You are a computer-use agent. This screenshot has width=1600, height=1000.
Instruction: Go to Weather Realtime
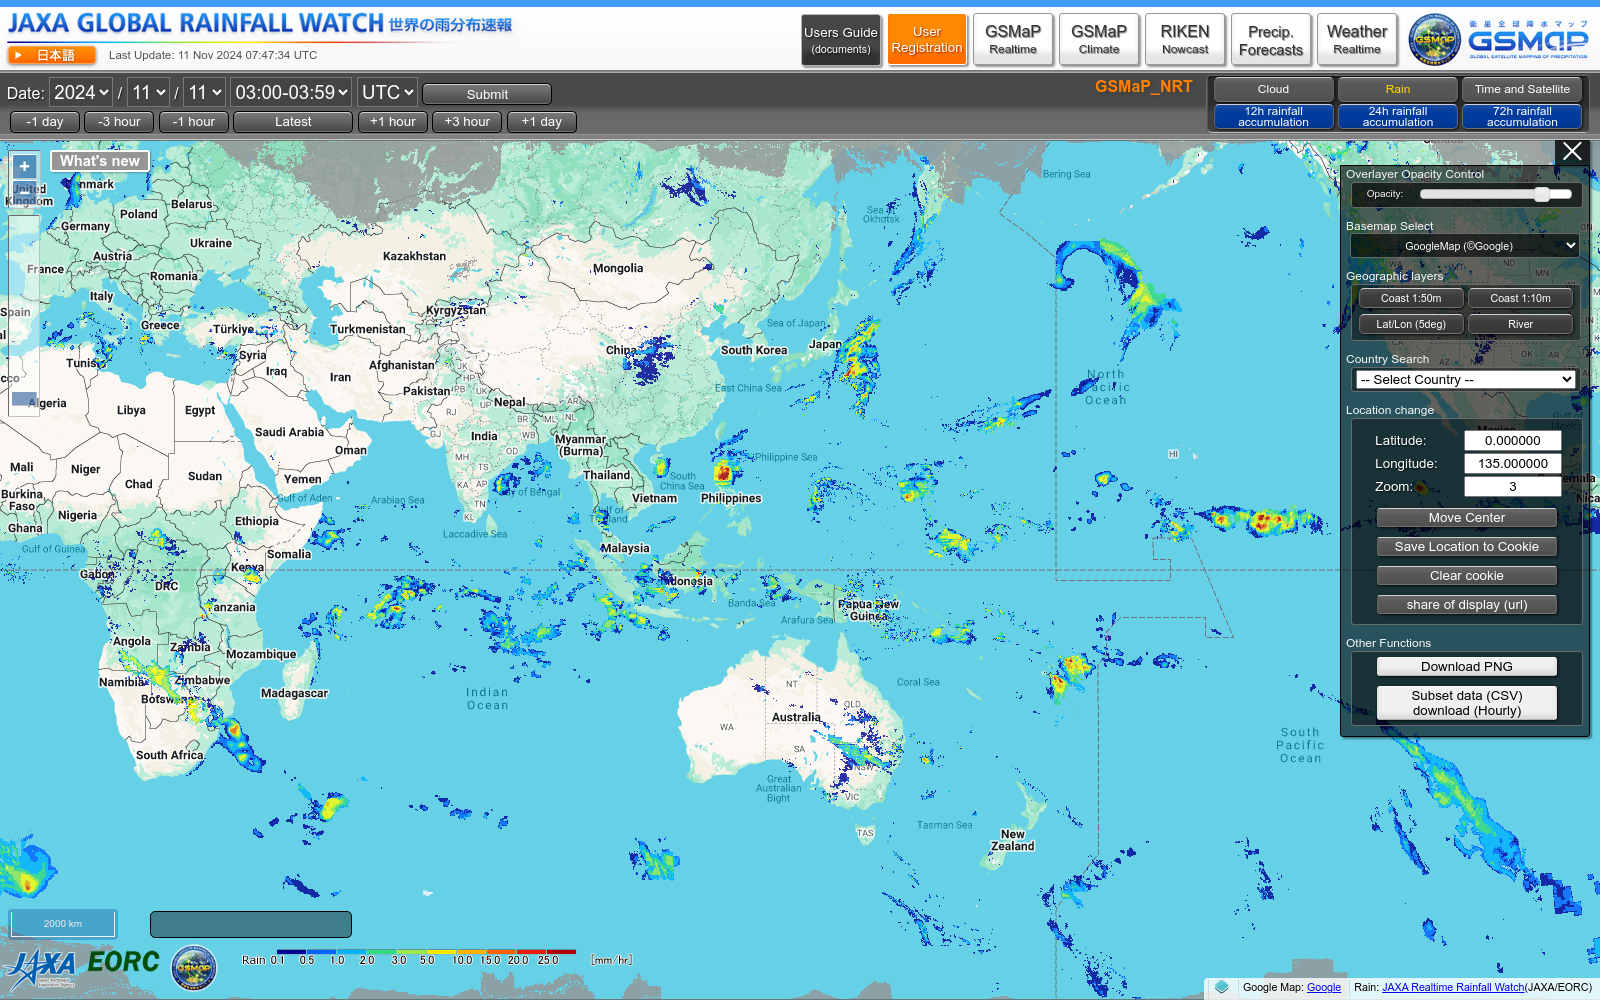(1357, 40)
